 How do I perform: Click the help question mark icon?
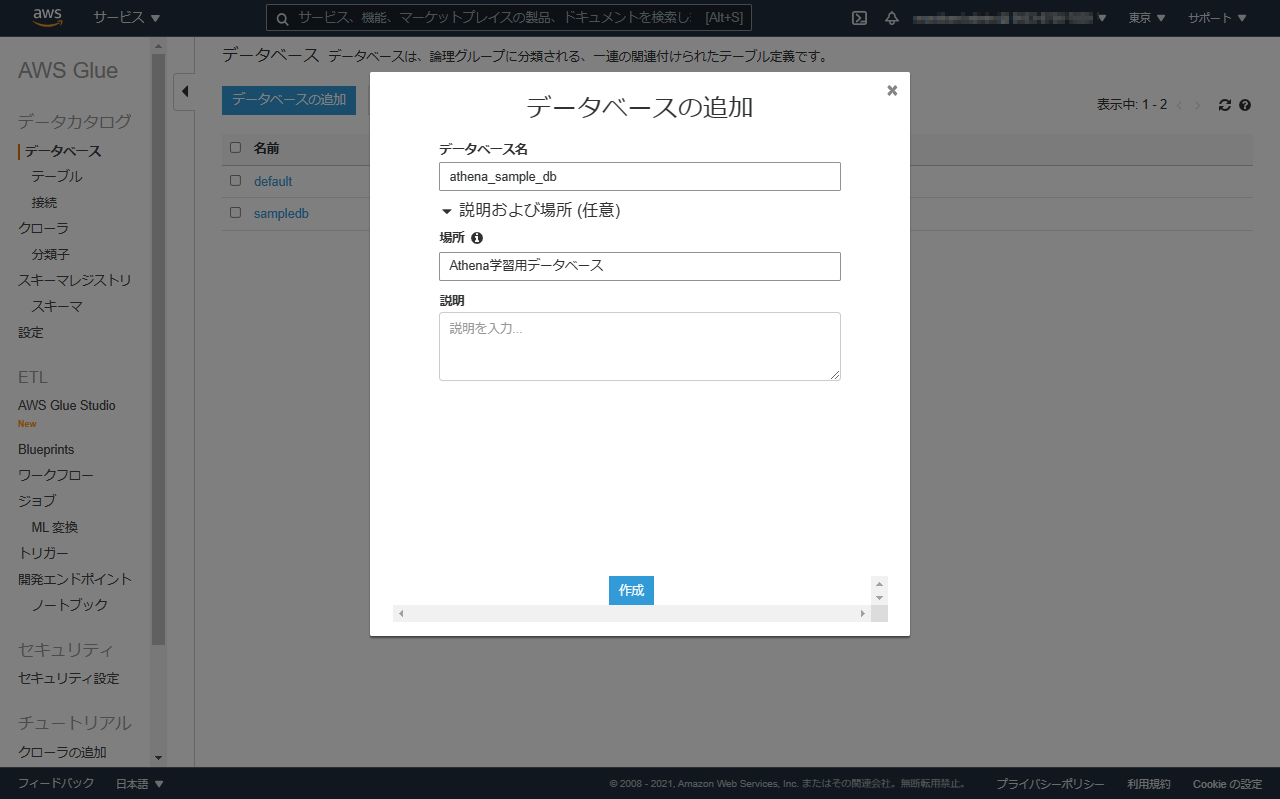(x=1245, y=105)
